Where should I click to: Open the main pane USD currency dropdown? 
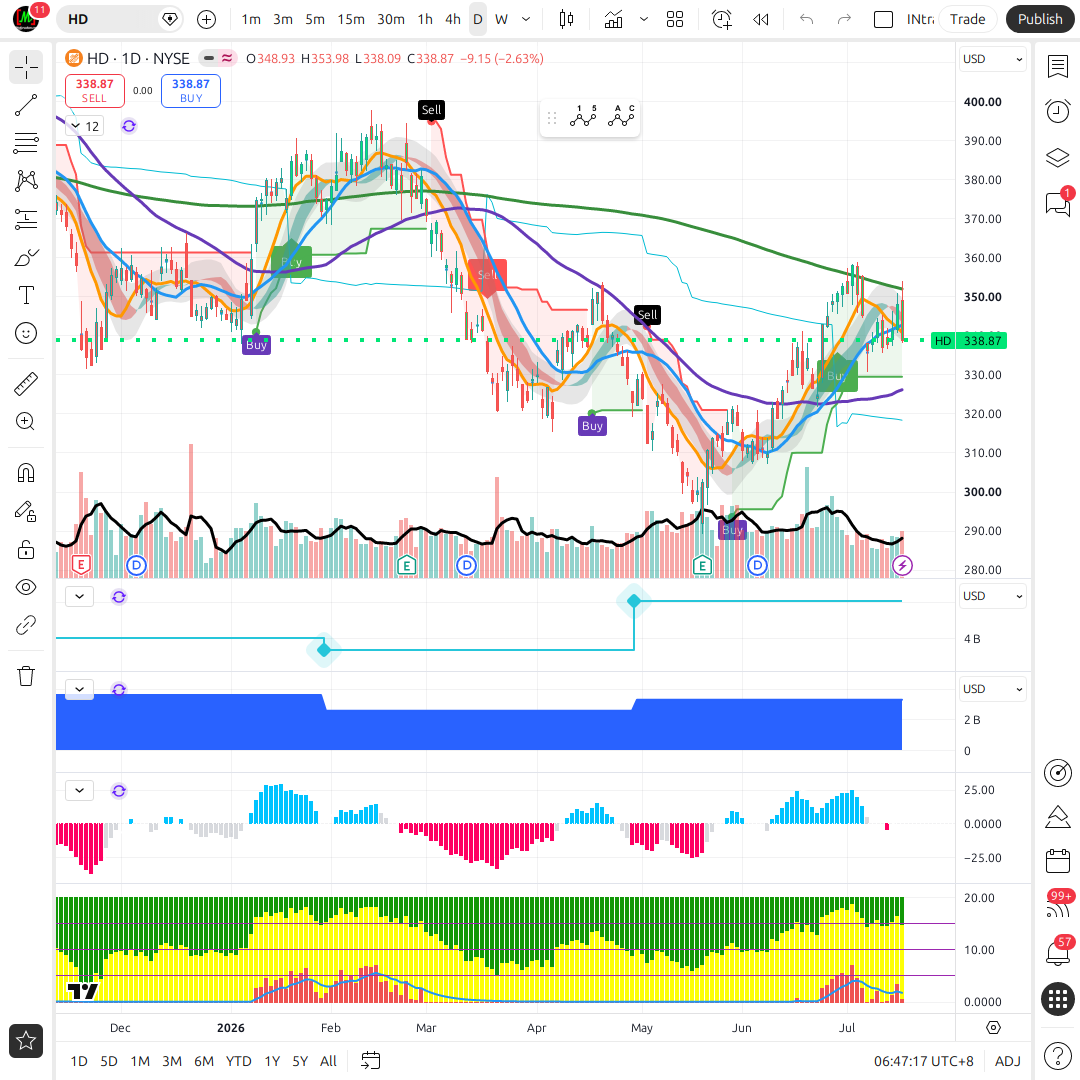pyautogui.click(x=992, y=59)
